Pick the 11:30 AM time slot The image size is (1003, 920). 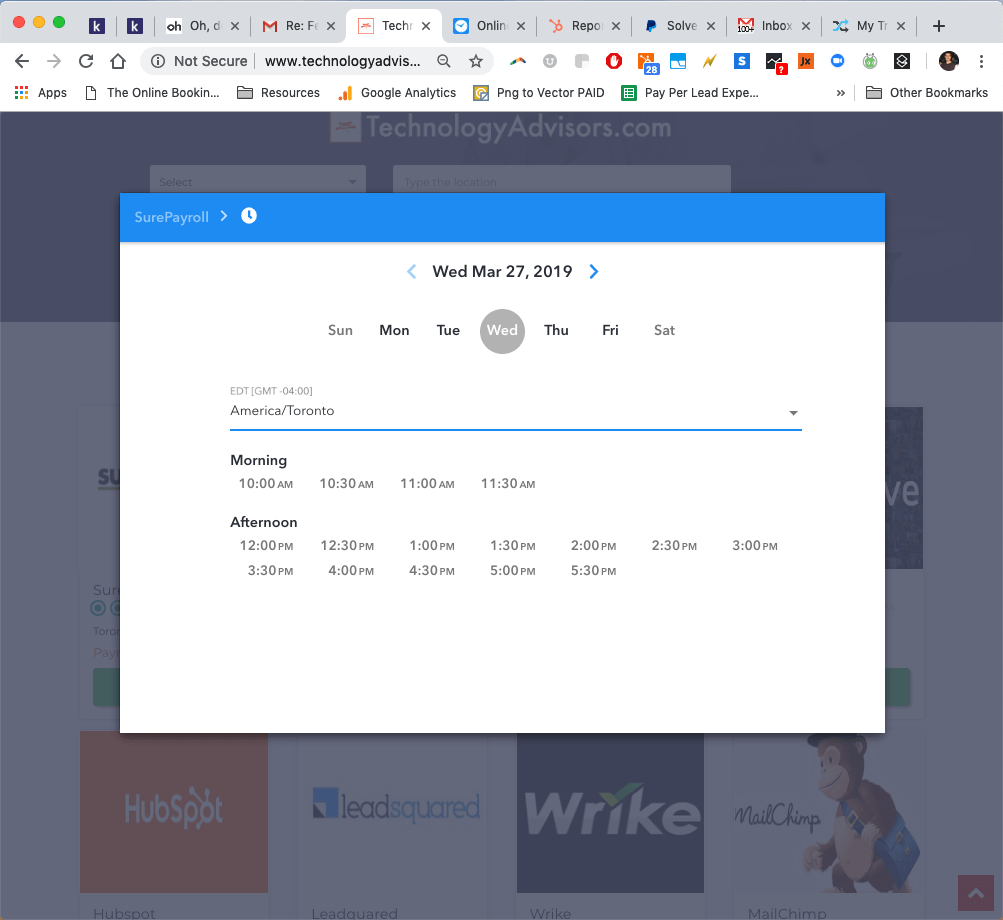coord(508,484)
